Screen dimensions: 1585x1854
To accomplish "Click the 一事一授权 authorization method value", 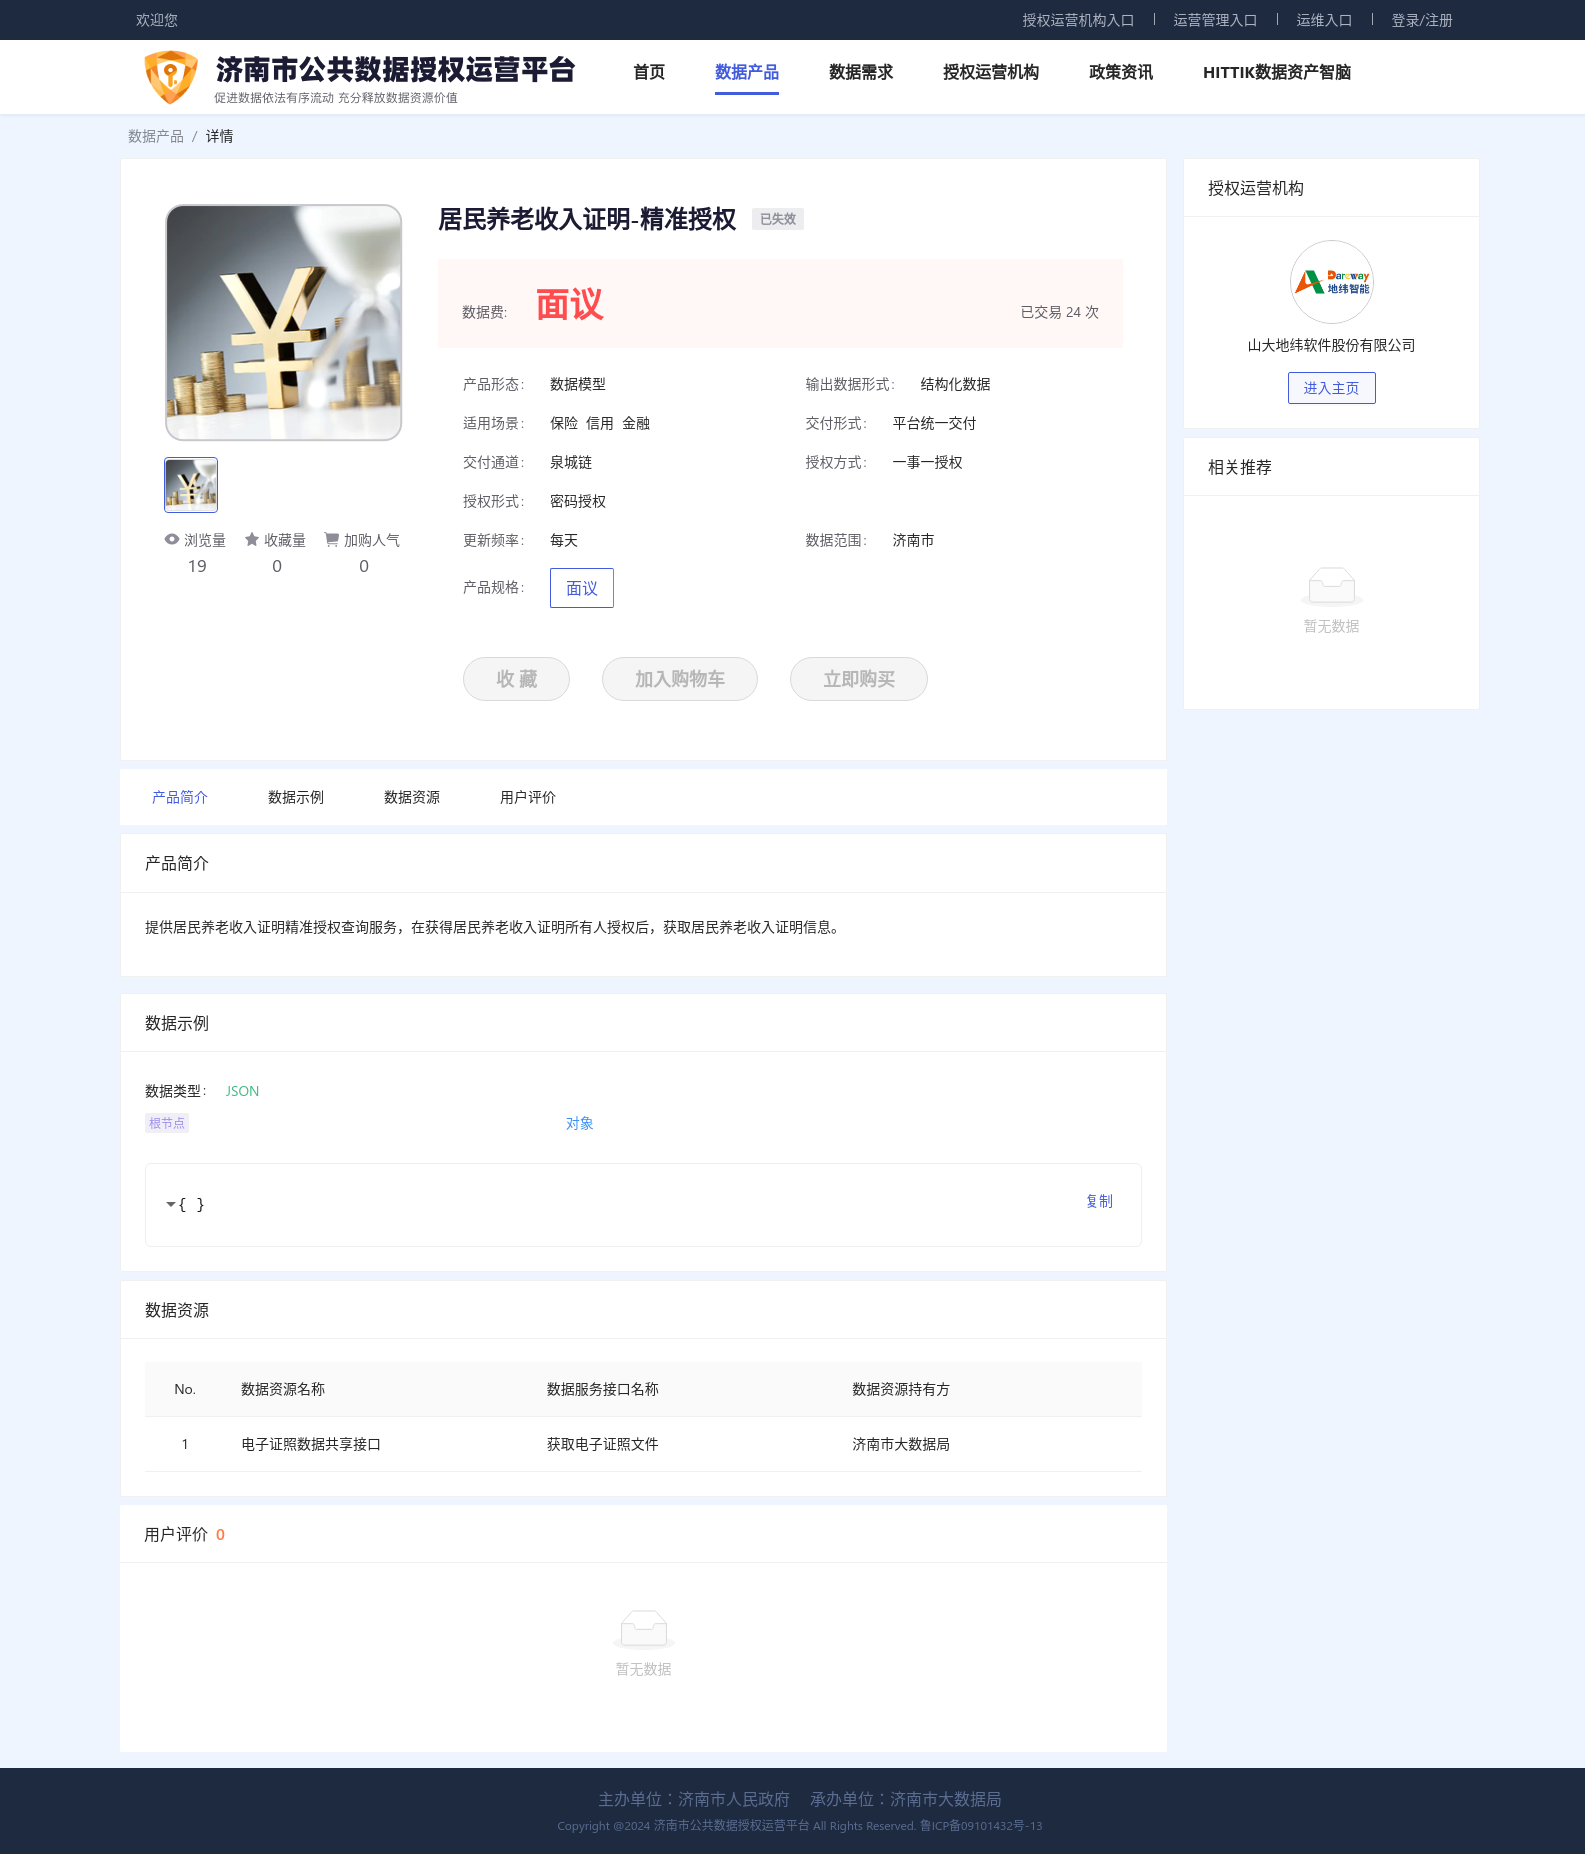I will tap(928, 462).
